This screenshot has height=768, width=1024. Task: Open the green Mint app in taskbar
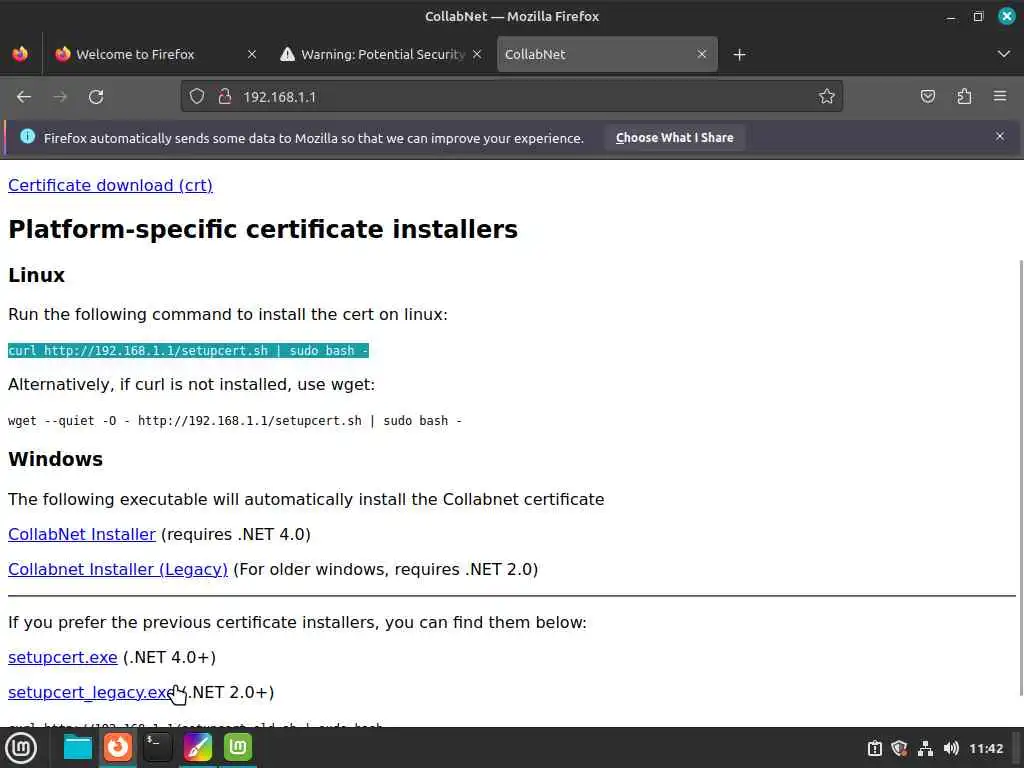click(x=238, y=747)
